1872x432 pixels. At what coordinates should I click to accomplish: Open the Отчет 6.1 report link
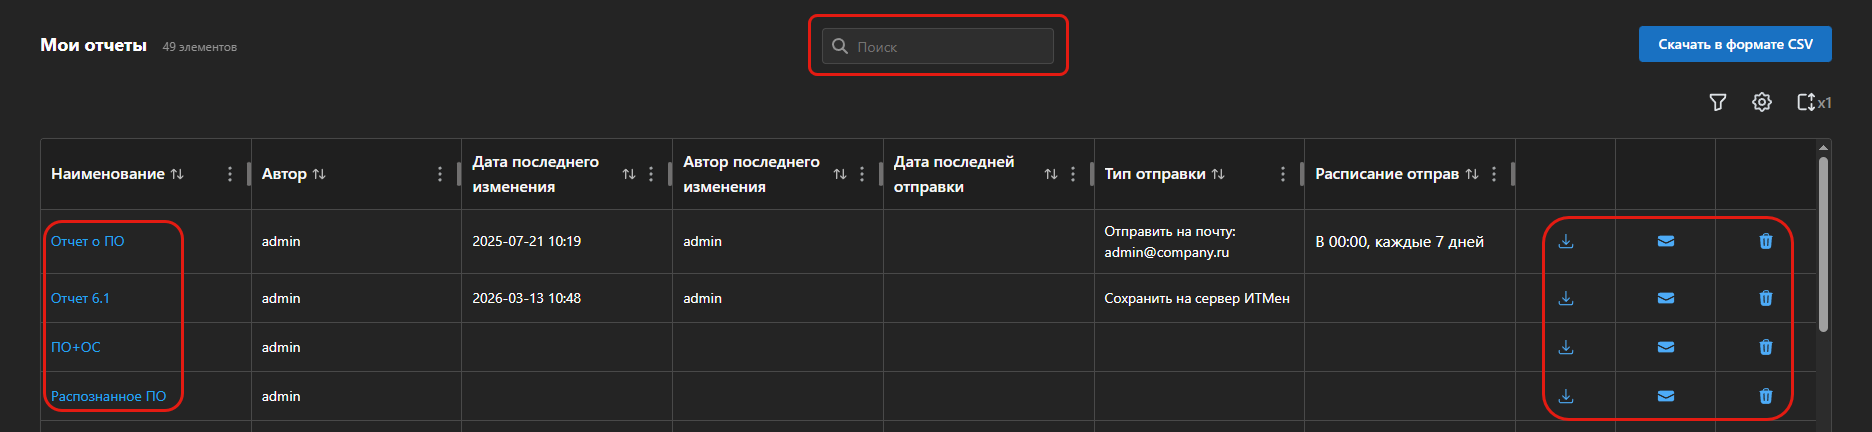point(80,298)
